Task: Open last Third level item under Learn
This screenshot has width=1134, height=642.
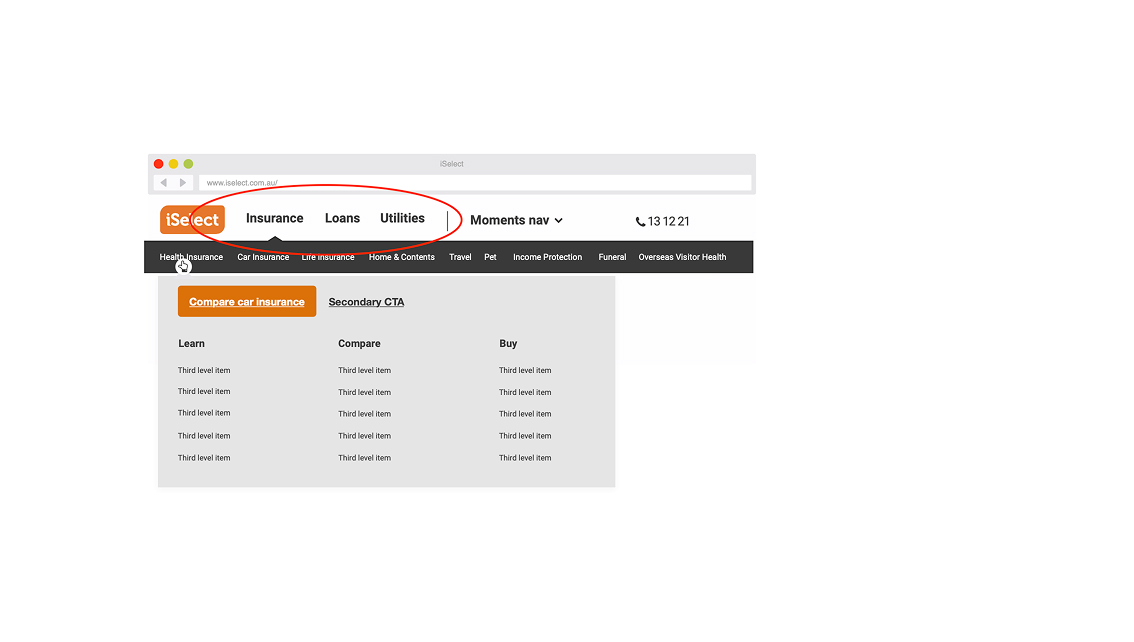Action: click(204, 458)
